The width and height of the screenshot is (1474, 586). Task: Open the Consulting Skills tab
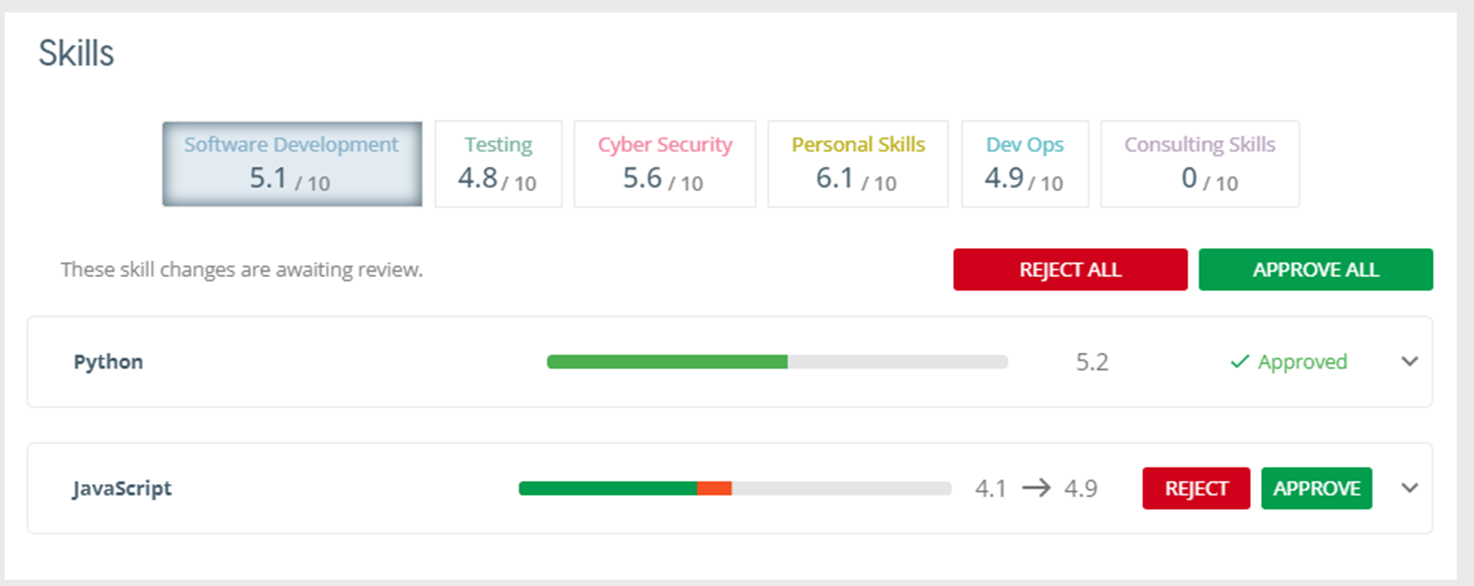pos(1199,164)
